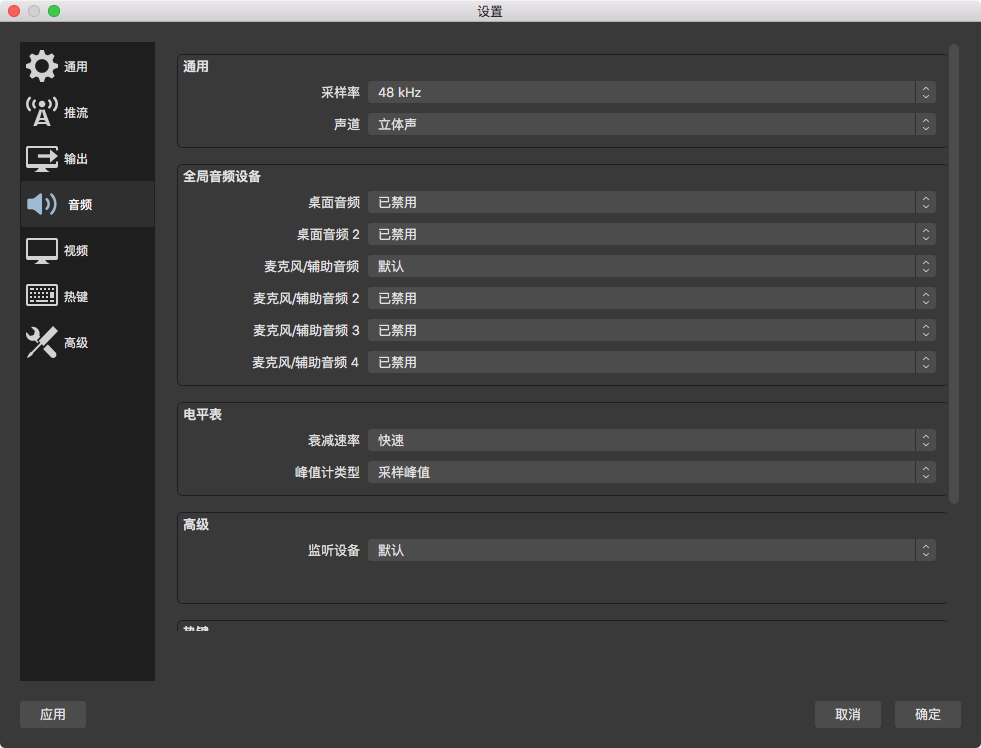The width and height of the screenshot is (981, 748).
Task: Choose a device for 麦克风/辅助音频 默认
Action: click(651, 266)
